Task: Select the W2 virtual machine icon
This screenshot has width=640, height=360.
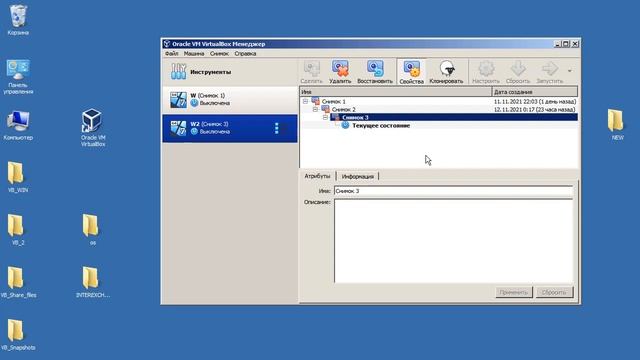Action: click(178, 128)
